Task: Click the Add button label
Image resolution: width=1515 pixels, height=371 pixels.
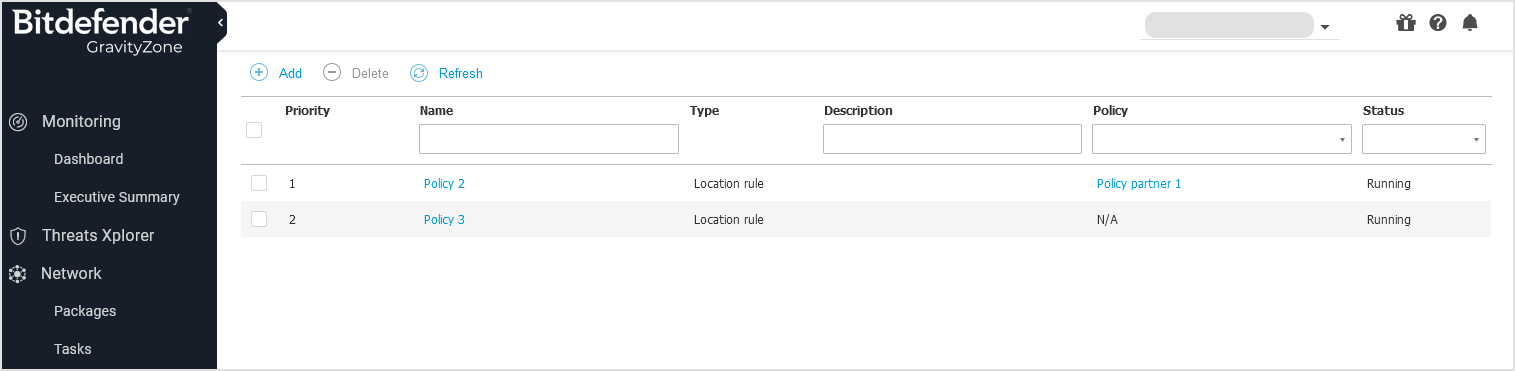Action: point(290,73)
